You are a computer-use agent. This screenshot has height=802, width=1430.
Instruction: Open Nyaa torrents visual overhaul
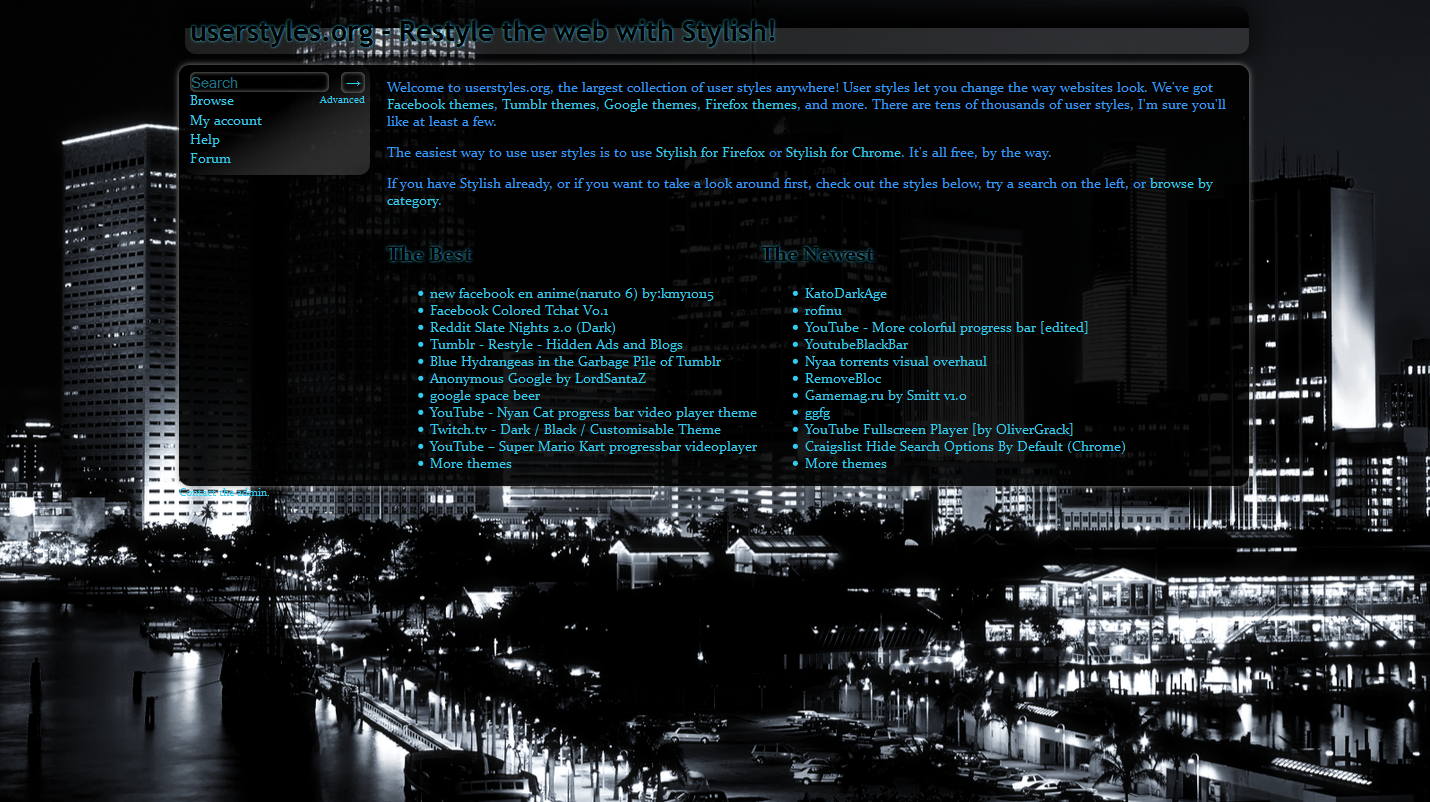click(896, 362)
